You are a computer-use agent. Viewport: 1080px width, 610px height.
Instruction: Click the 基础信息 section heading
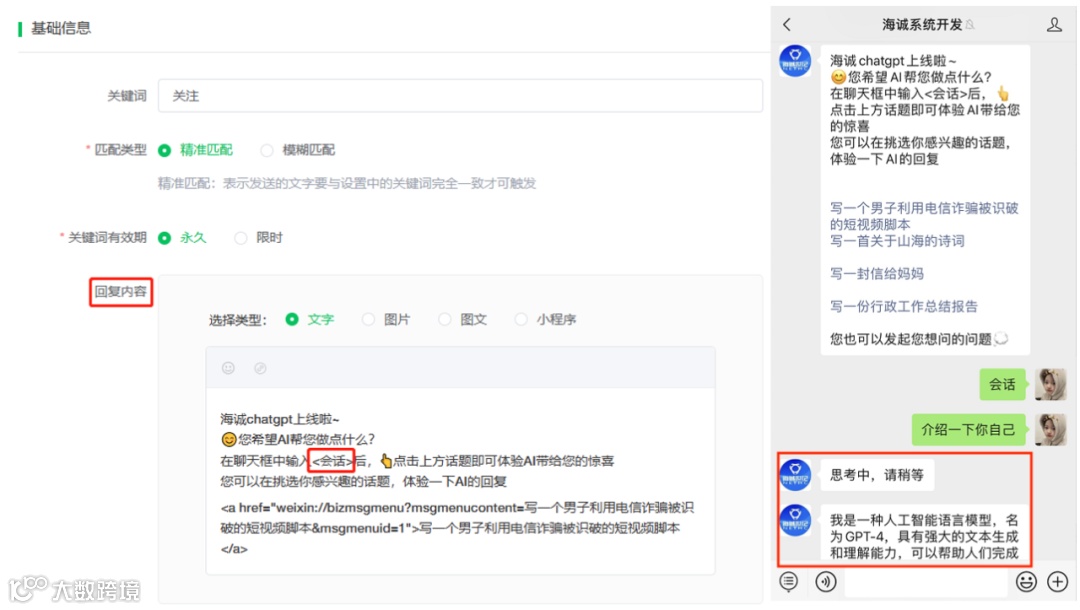(x=61, y=28)
